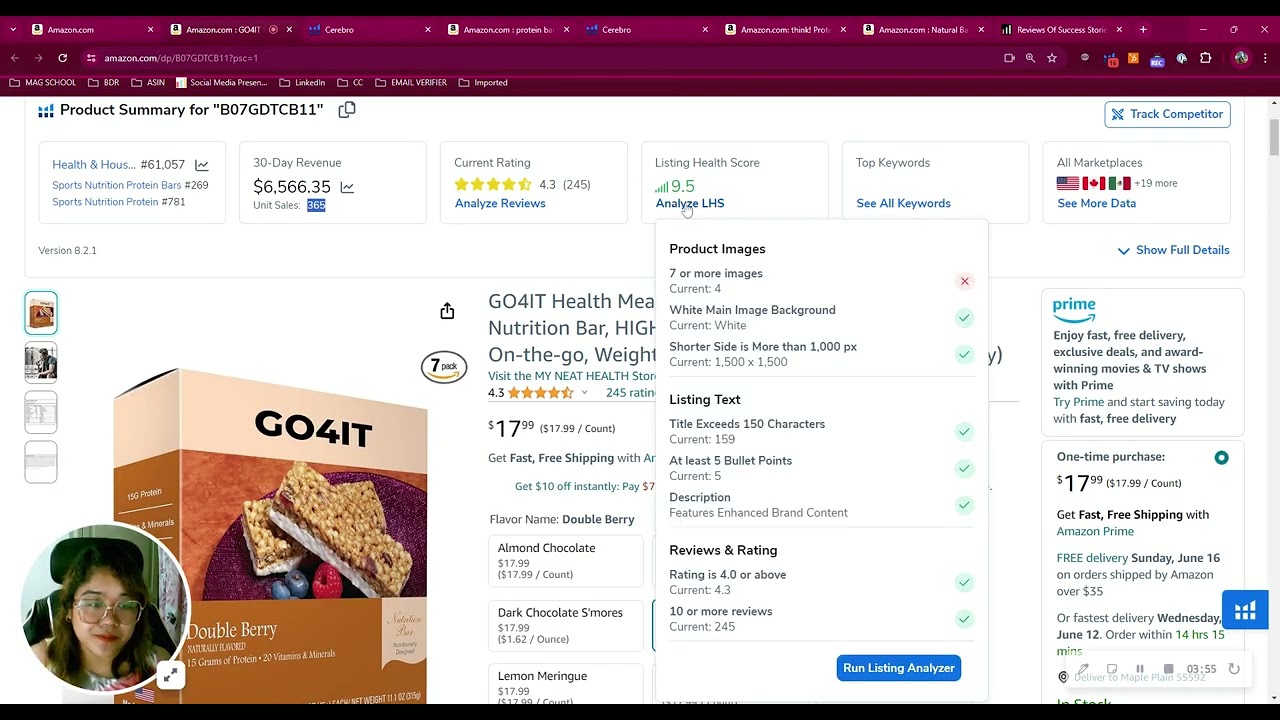This screenshot has height=720, width=1280.
Task: Click the Helium 10 extension icon with badge 16
Action: click(1110, 59)
